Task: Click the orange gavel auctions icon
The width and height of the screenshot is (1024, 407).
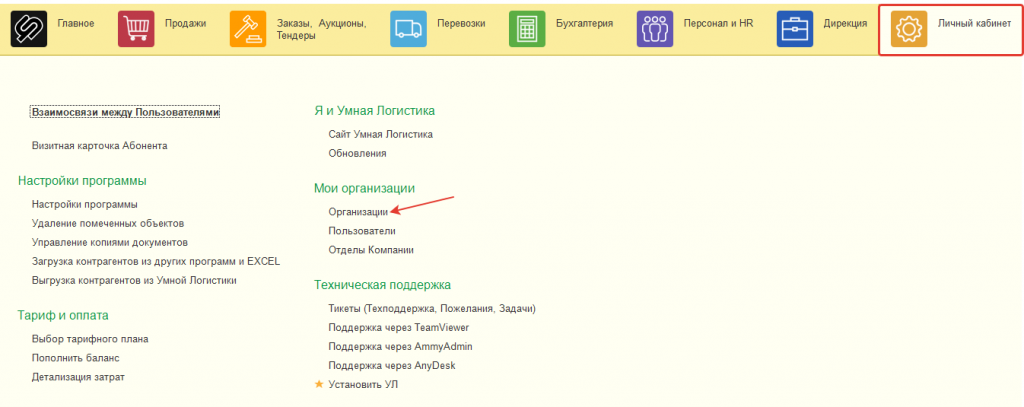Action: click(248, 29)
